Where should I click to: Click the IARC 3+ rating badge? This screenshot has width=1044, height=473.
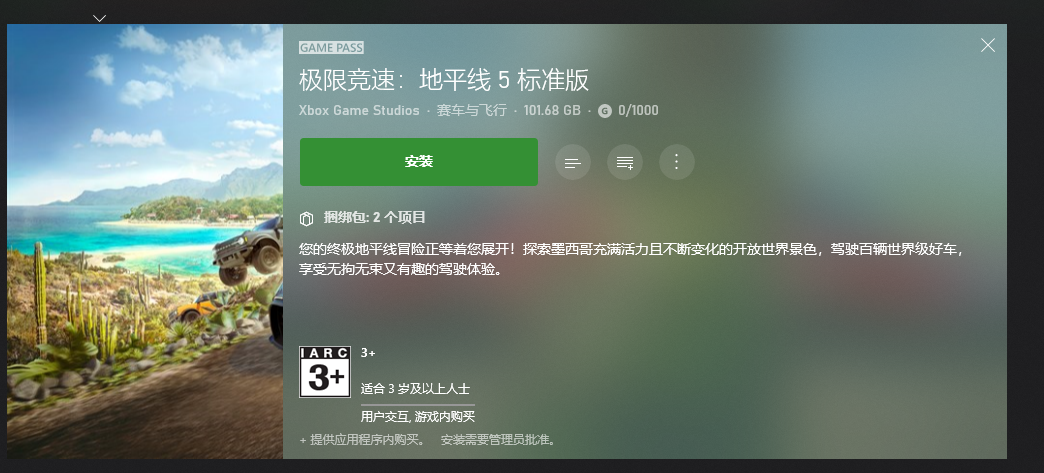click(x=325, y=372)
